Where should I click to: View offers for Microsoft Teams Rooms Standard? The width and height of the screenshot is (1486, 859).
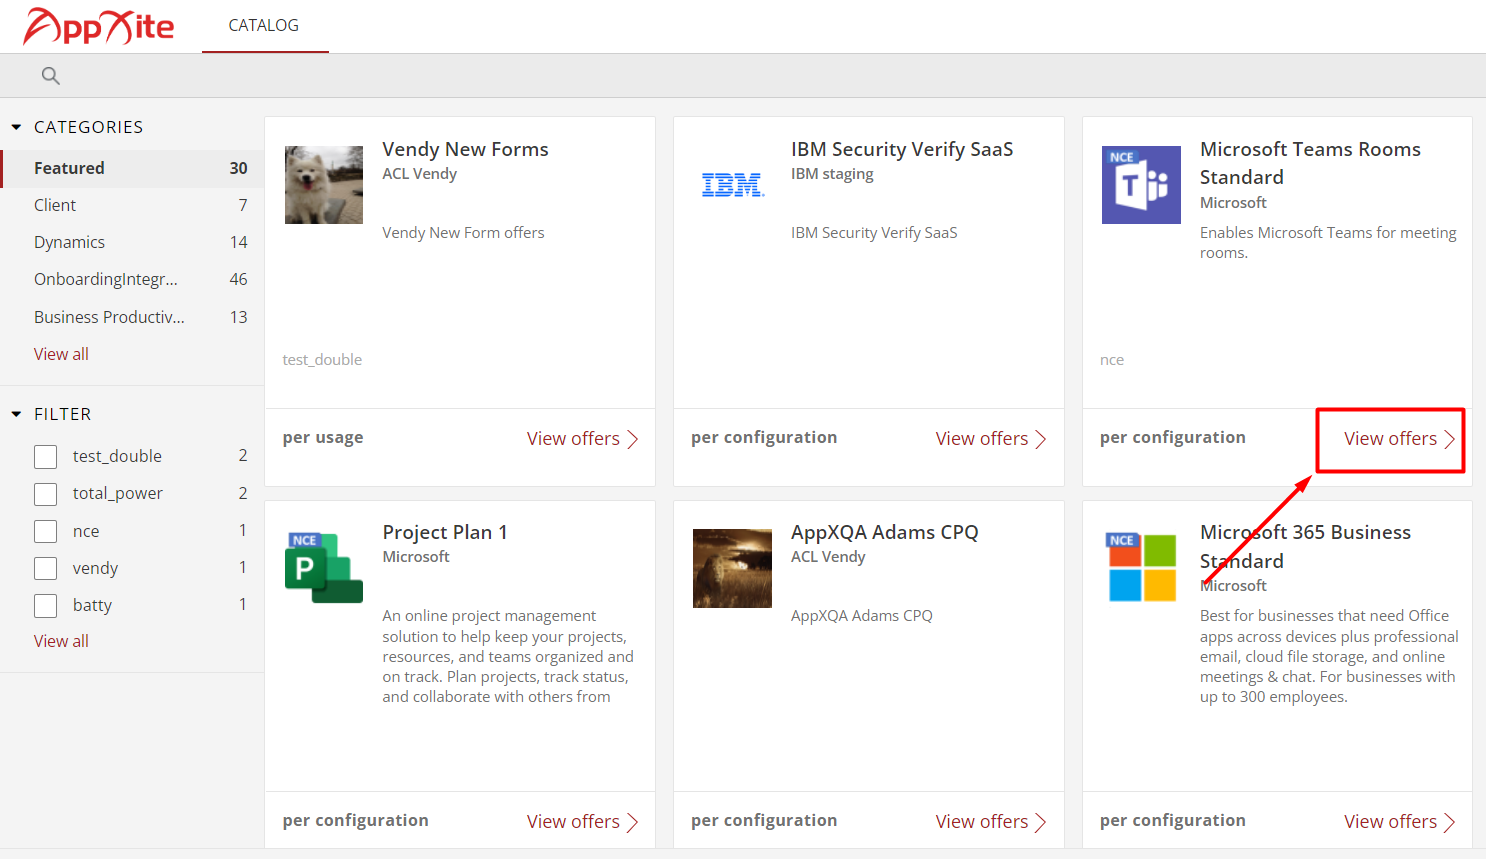click(1399, 439)
